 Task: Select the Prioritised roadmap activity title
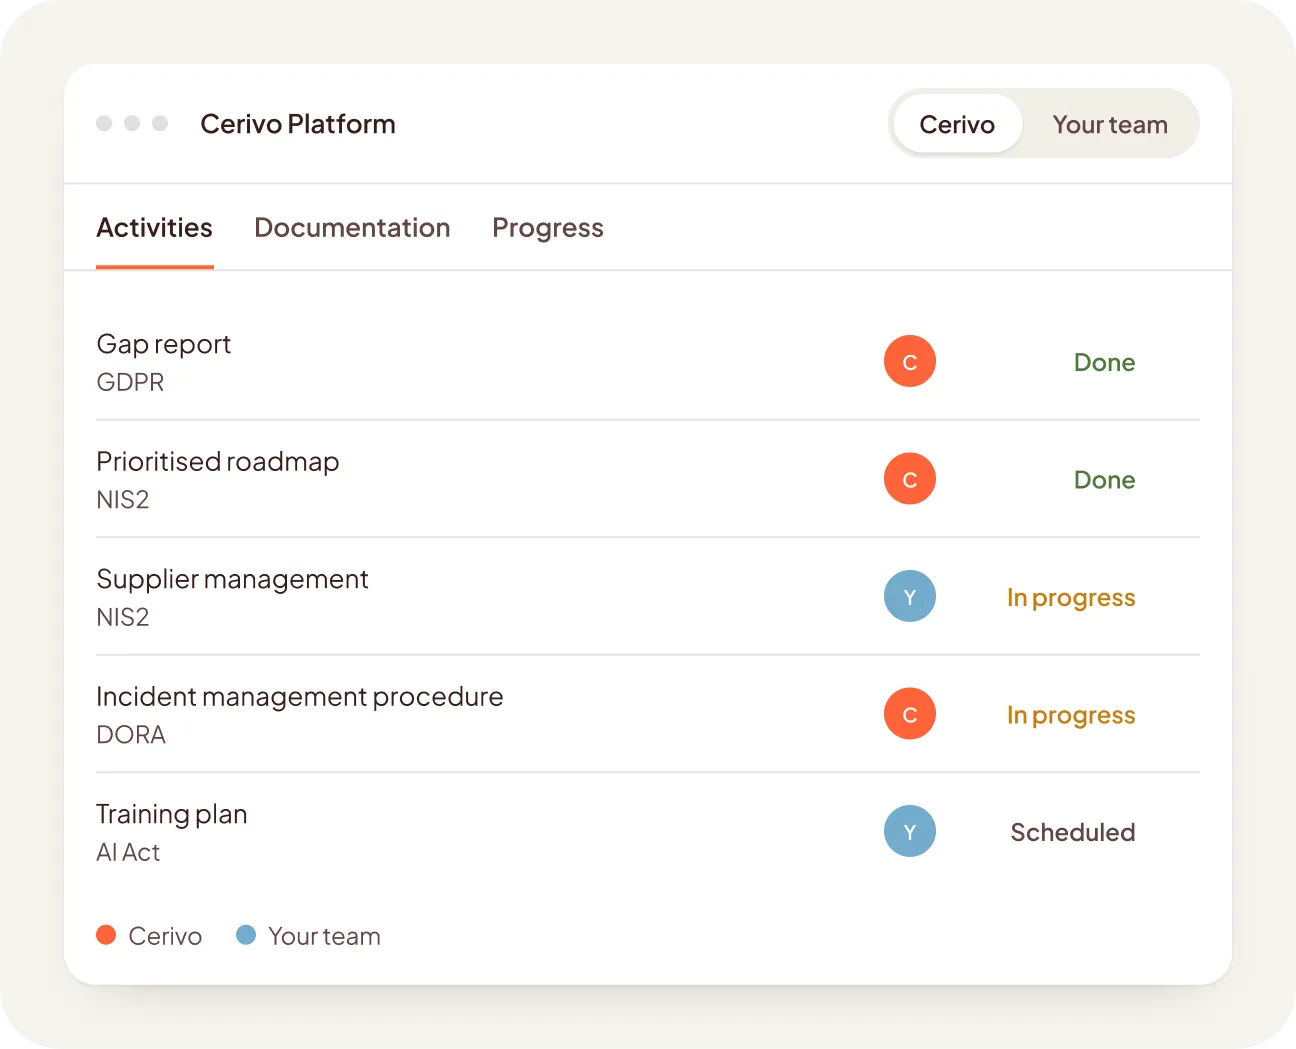click(218, 461)
